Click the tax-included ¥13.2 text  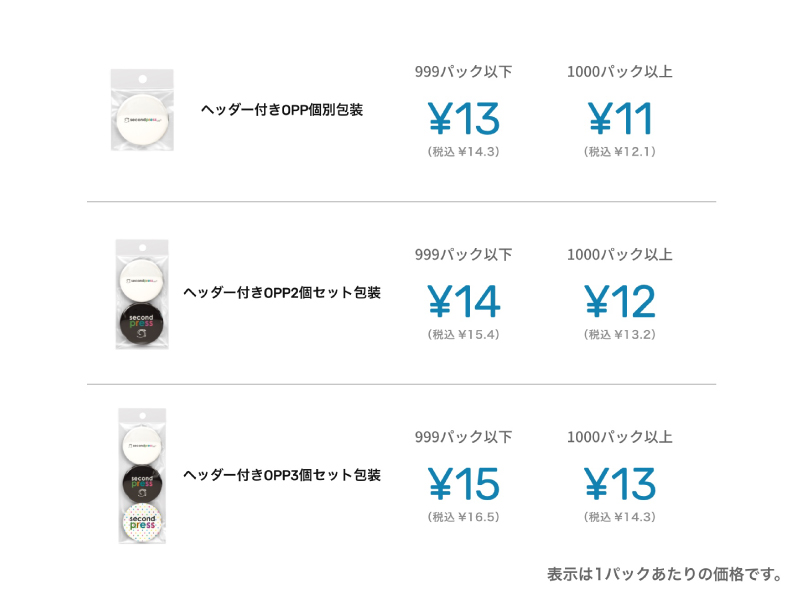click(620, 334)
